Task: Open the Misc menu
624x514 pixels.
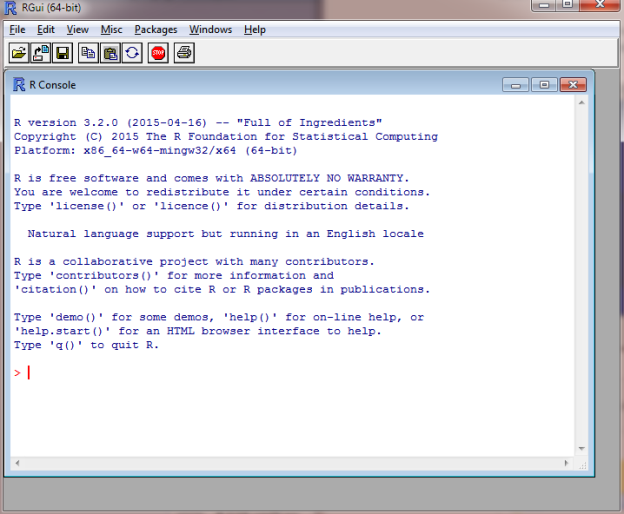Action: tap(111, 30)
